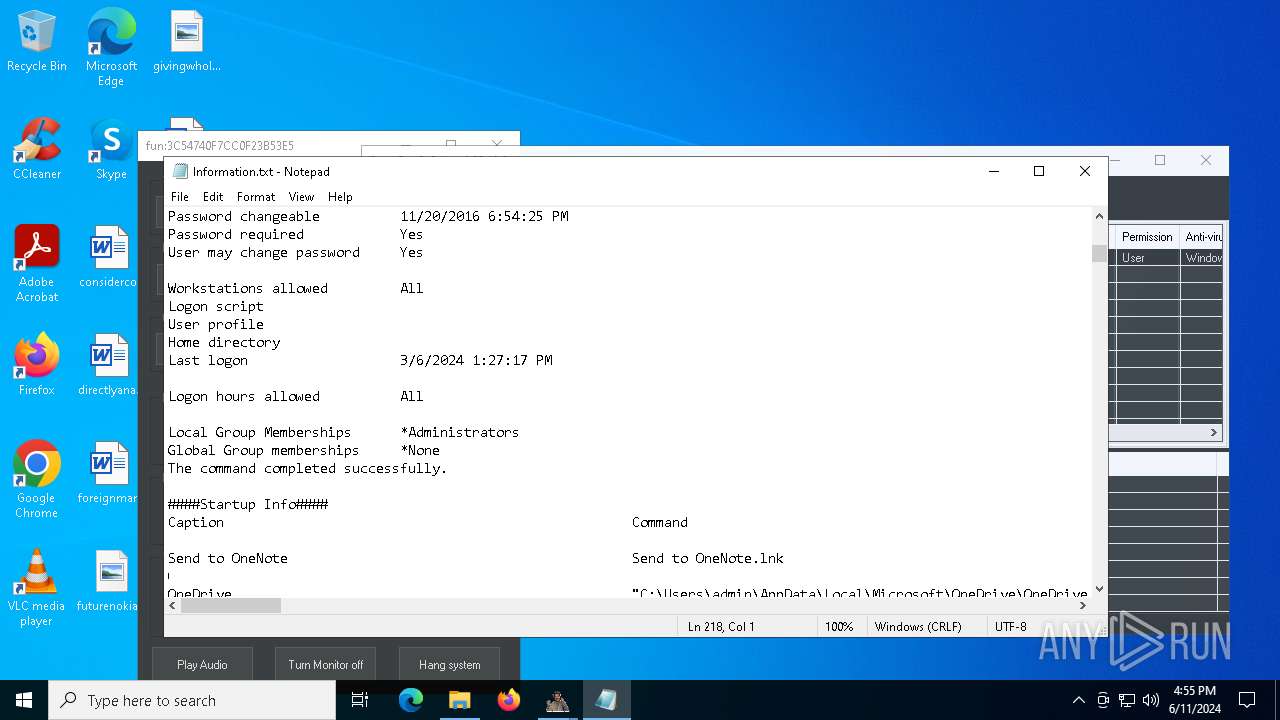
Task: Open File Explorer from the taskbar
Action: [x=459, y=700]
